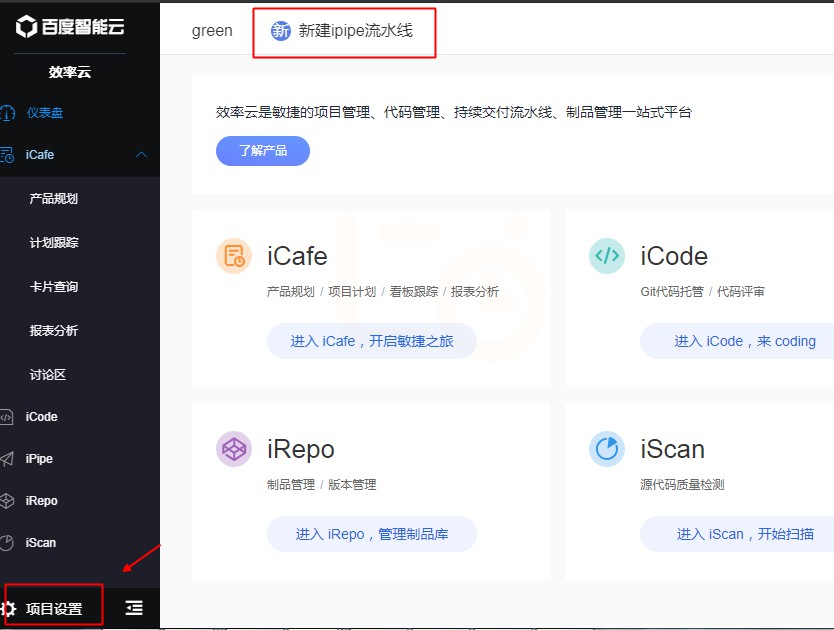
Task: Open 项目设置 project settings
Action: [54, 608]
